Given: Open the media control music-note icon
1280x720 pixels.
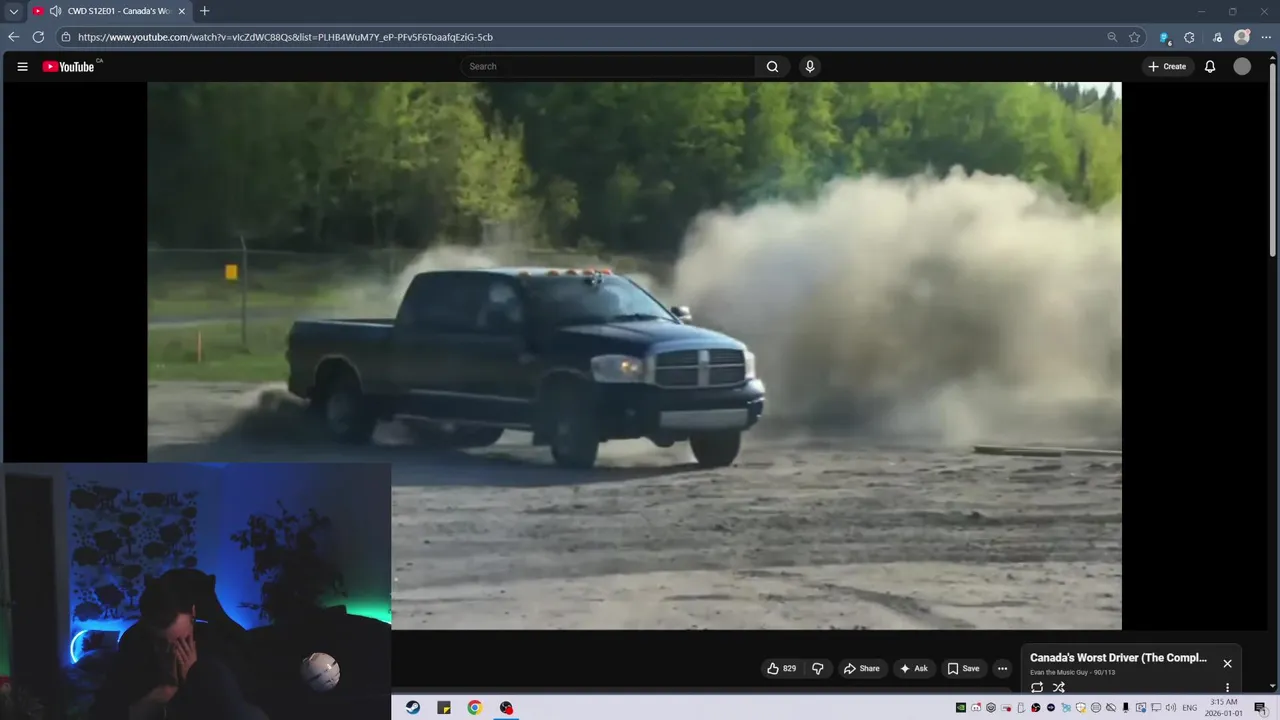Looking at the screenshot, I should coord(1217,37).
